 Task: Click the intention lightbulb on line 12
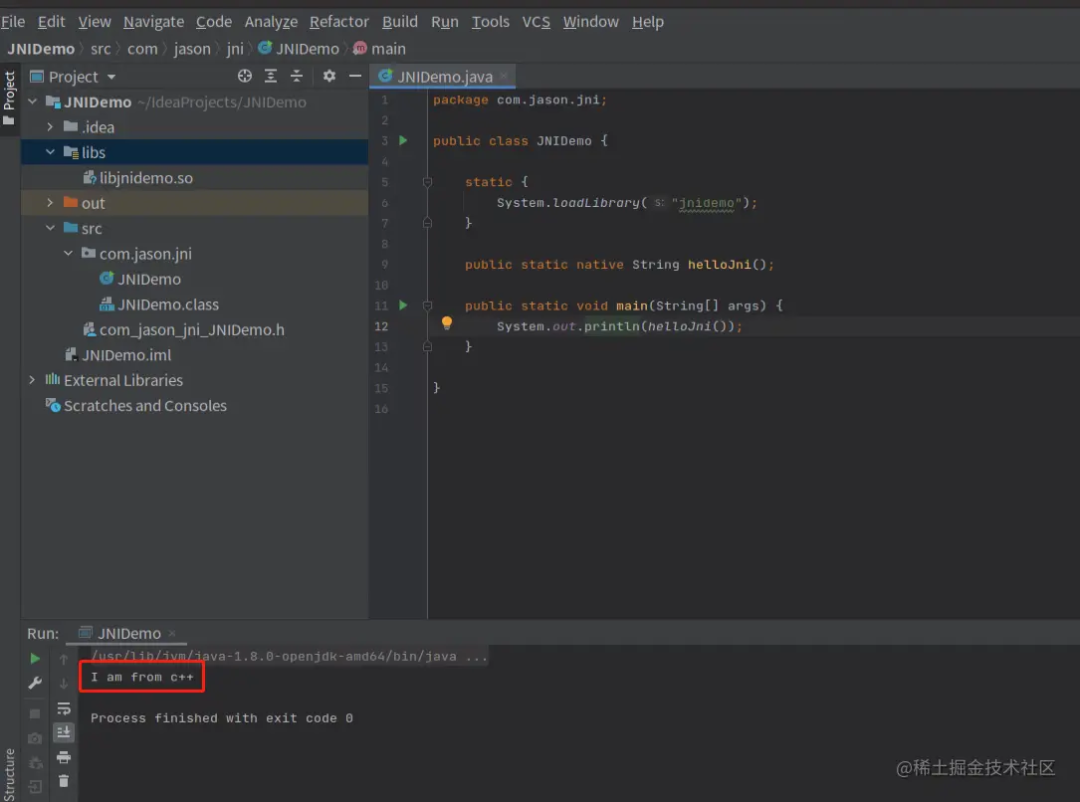(x=447, y=323)
